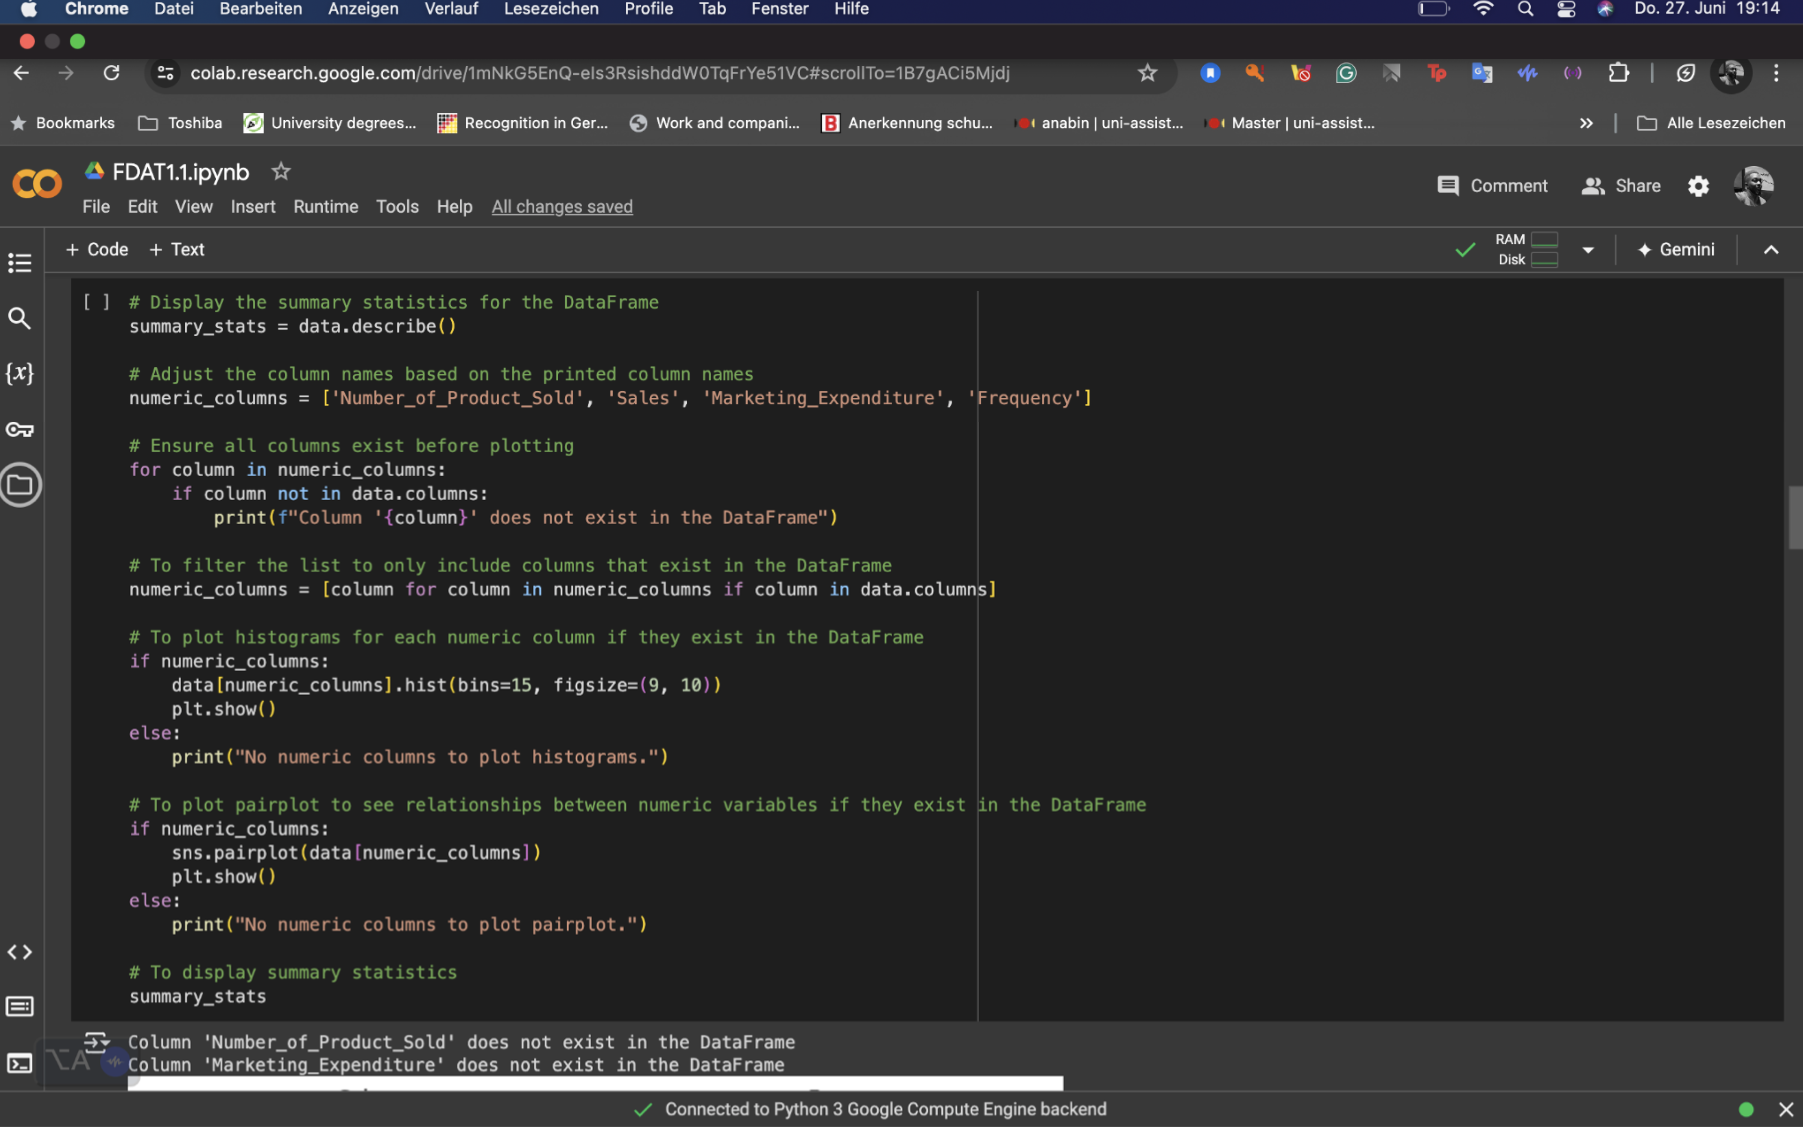Bookmark this page with the star icon

[1148, 73]
